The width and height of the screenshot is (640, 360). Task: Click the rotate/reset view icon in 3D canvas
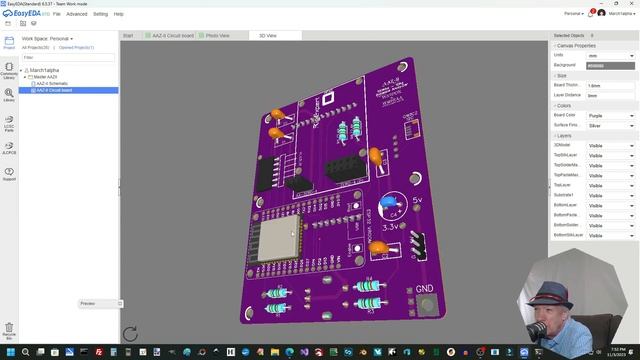point(130,334)
